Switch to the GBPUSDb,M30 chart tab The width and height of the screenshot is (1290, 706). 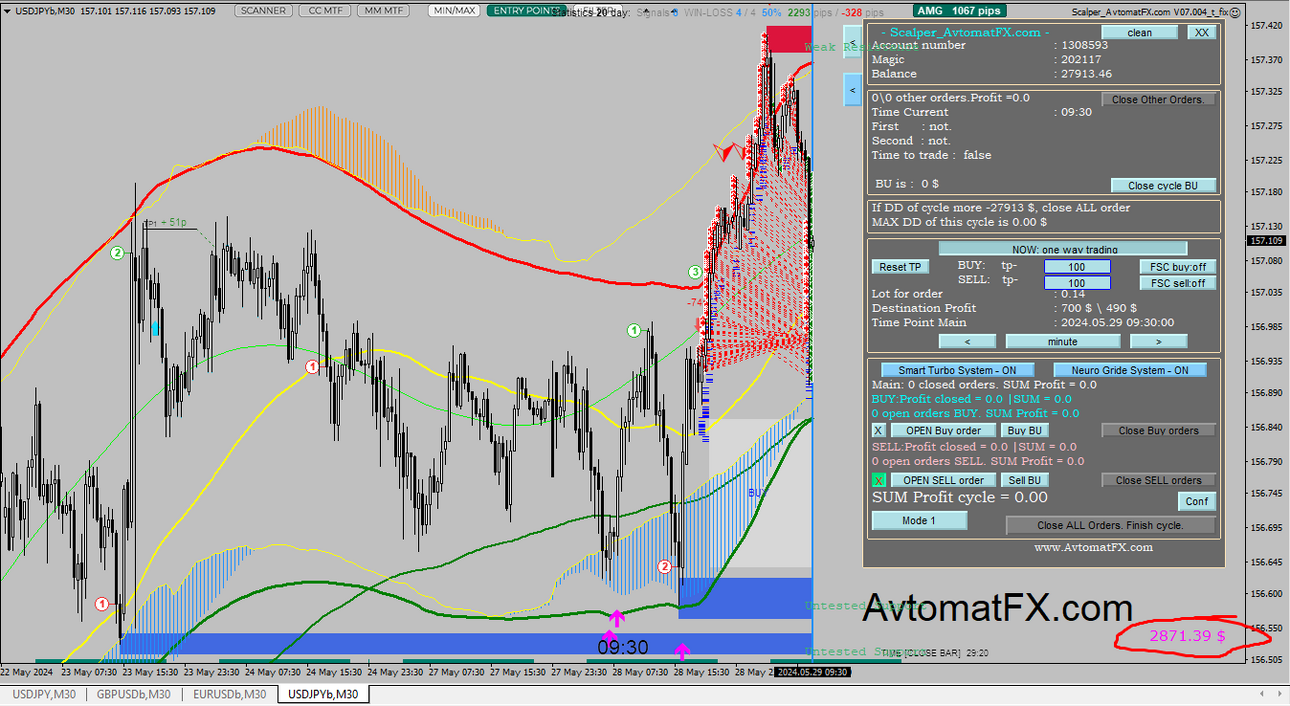click(134, 694)
